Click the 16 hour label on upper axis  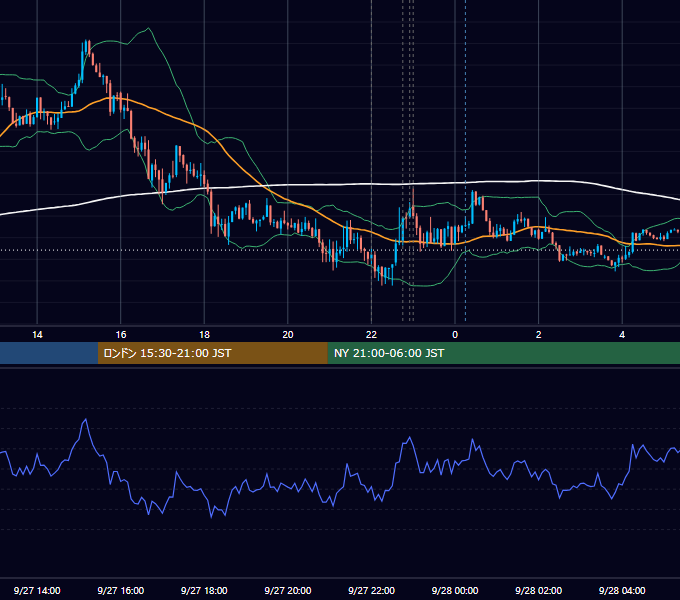(121, 335)
